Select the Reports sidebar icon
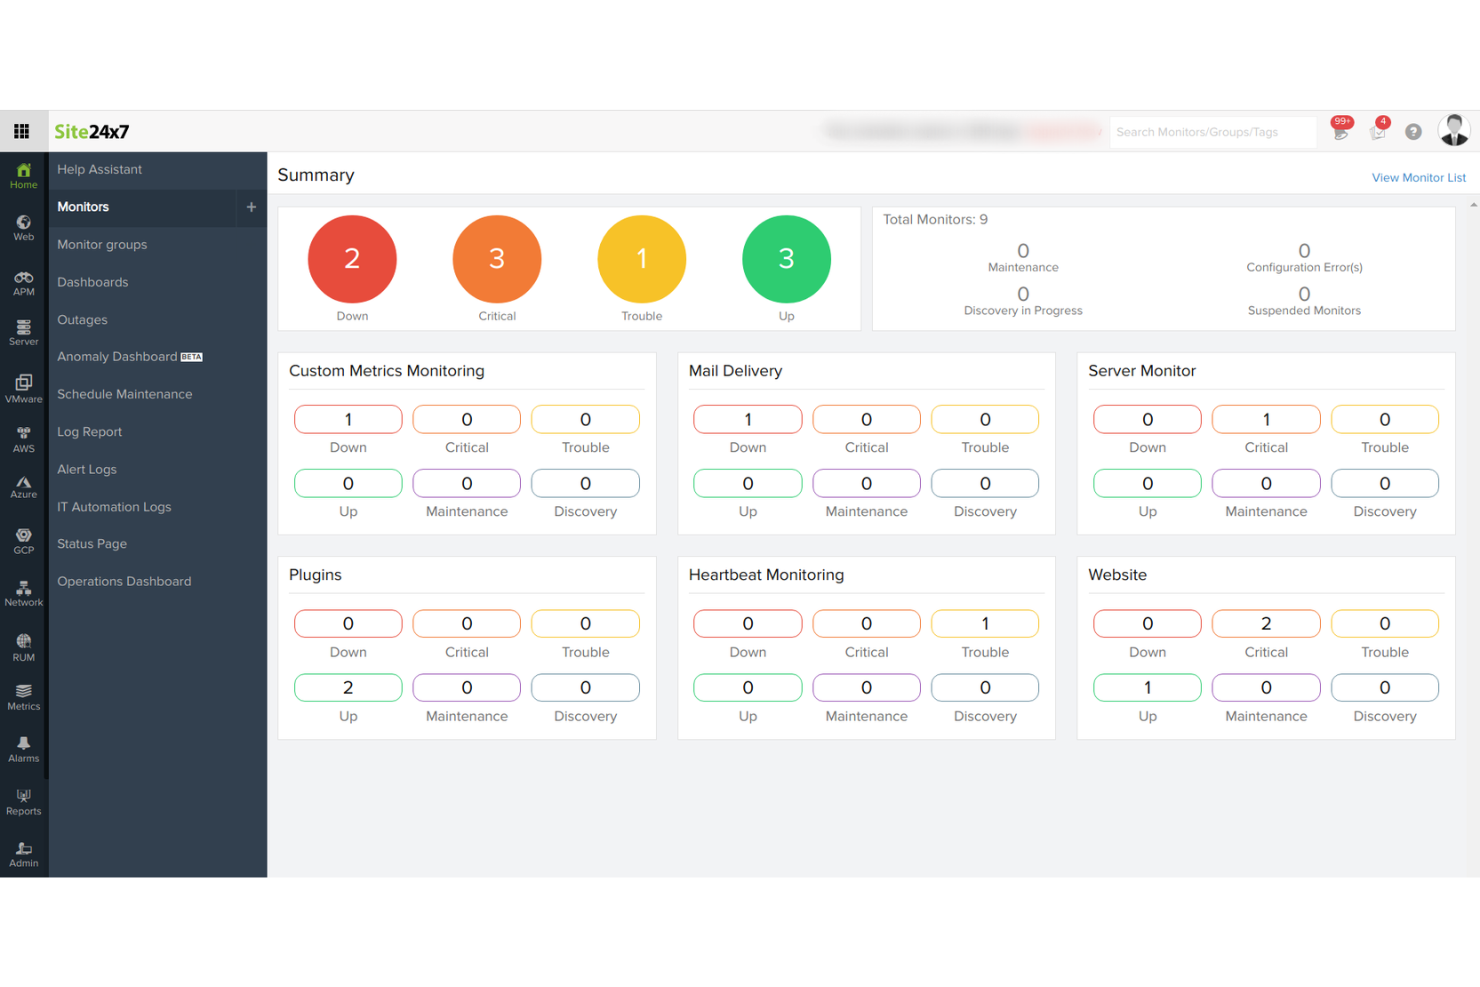The height and width of the screenshot is (987, 1480). [x=22, y=801]
